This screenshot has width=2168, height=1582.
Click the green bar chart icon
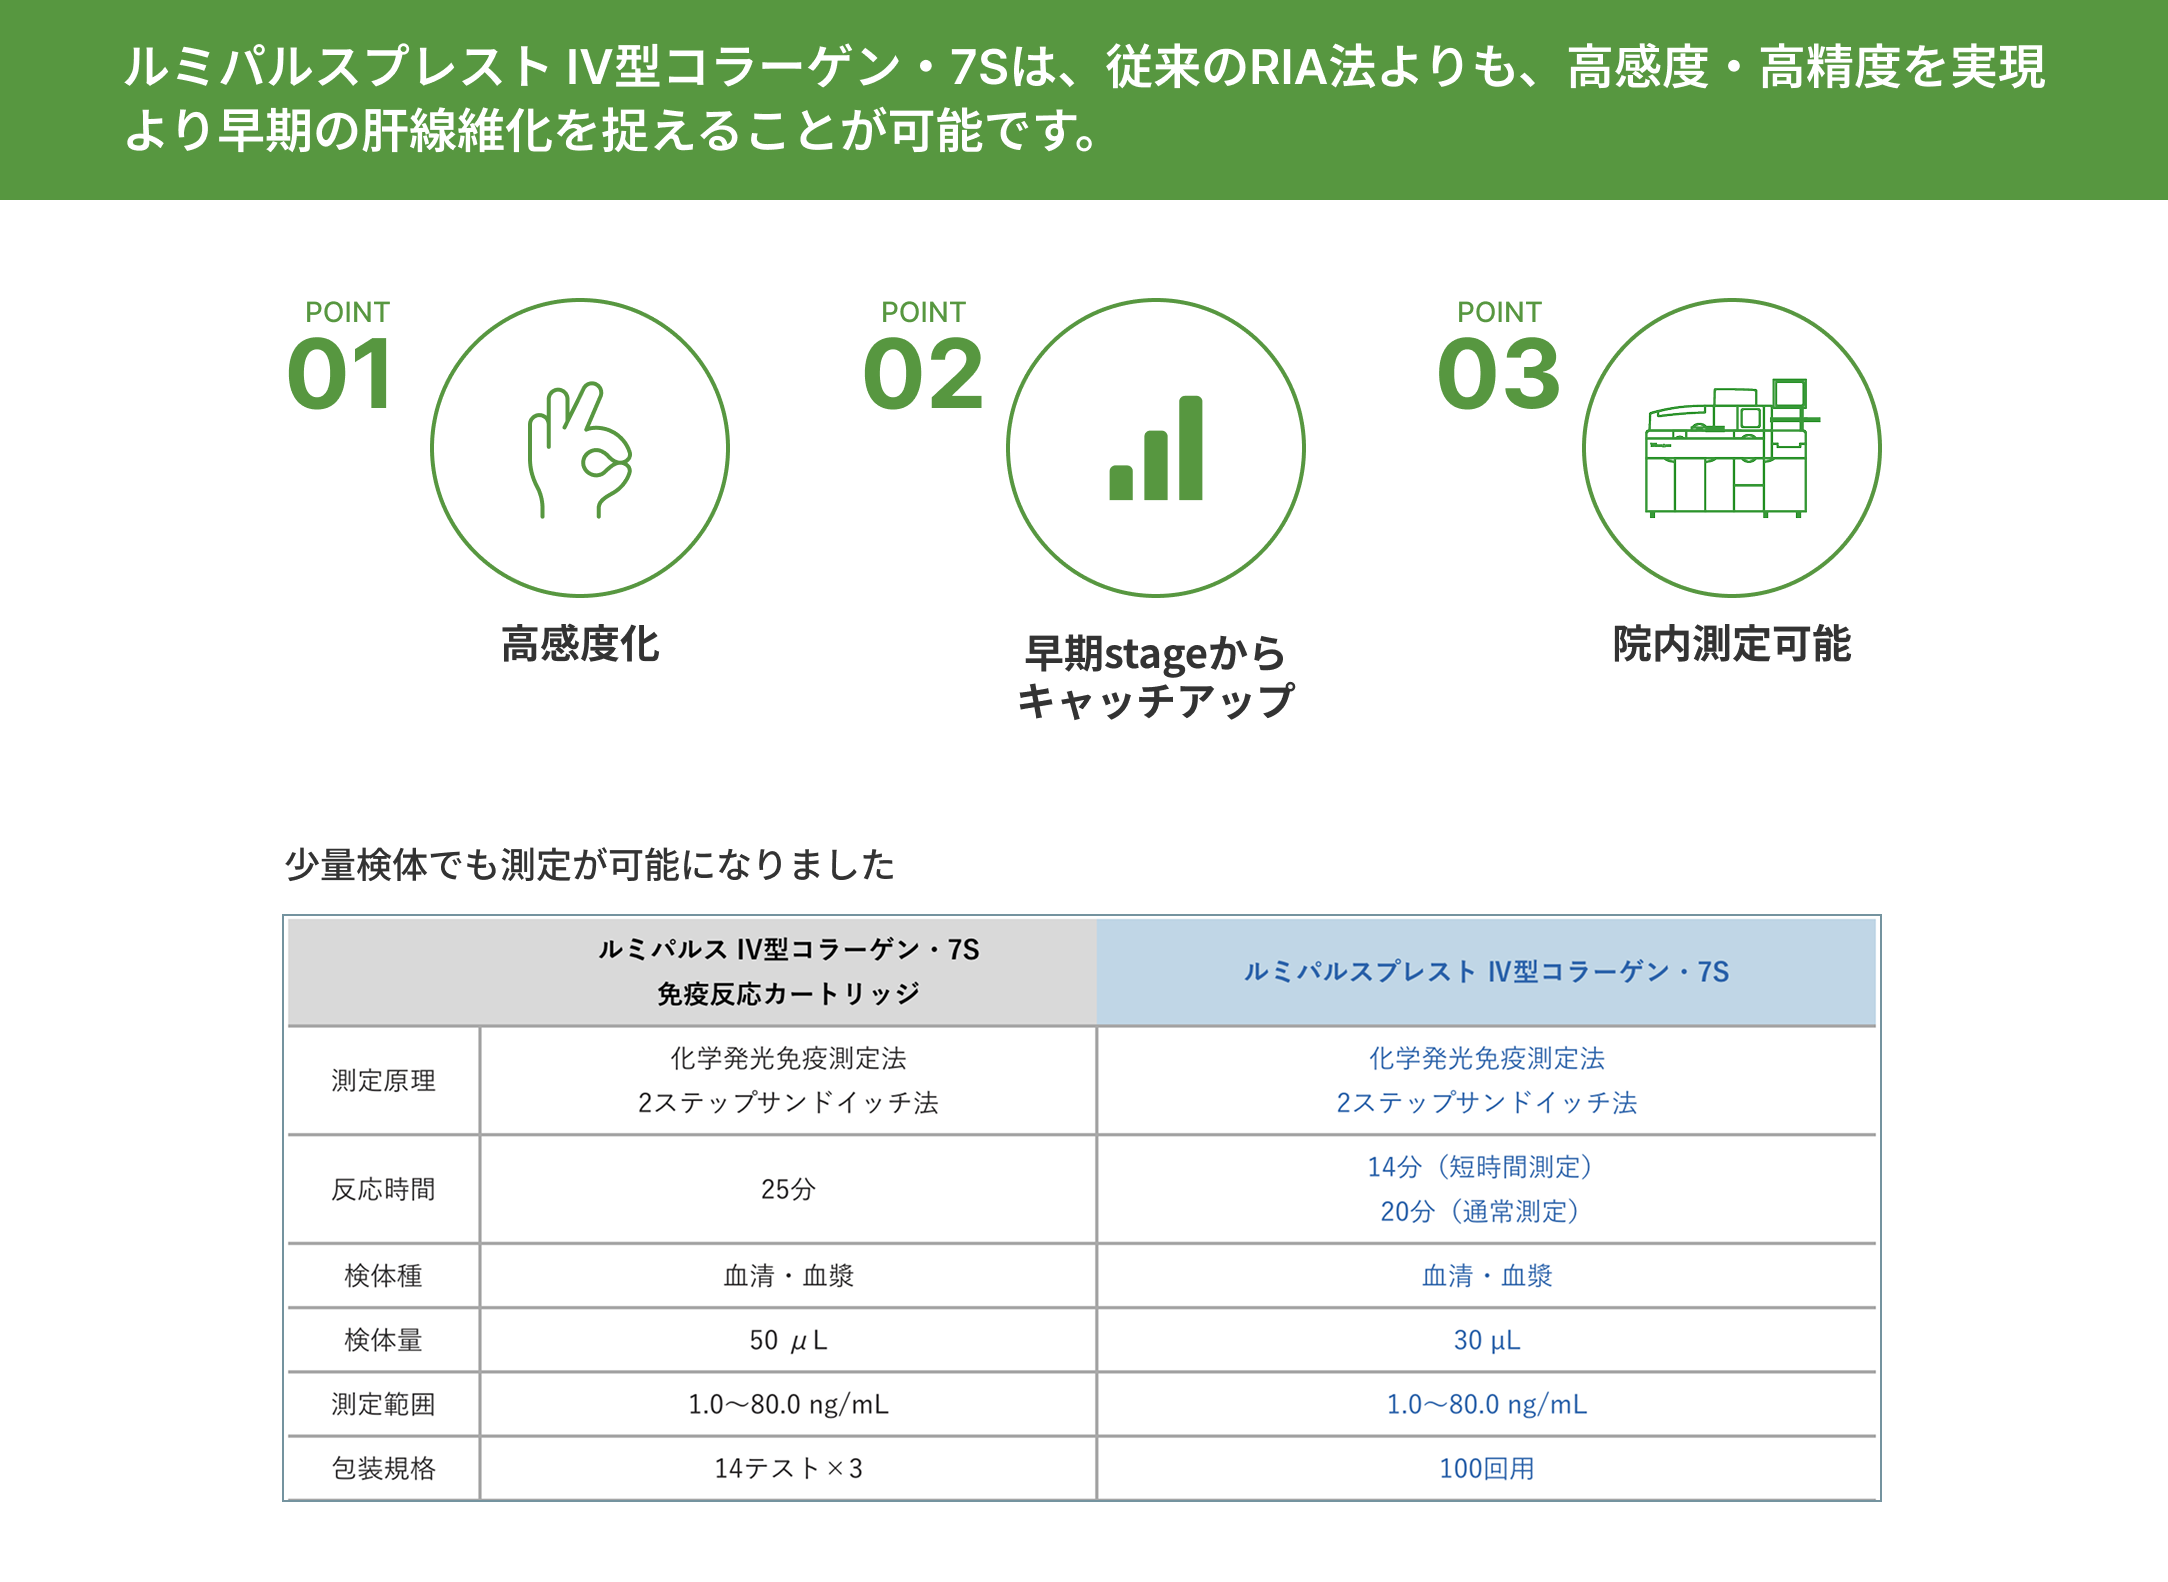(x=1156, y=448)
